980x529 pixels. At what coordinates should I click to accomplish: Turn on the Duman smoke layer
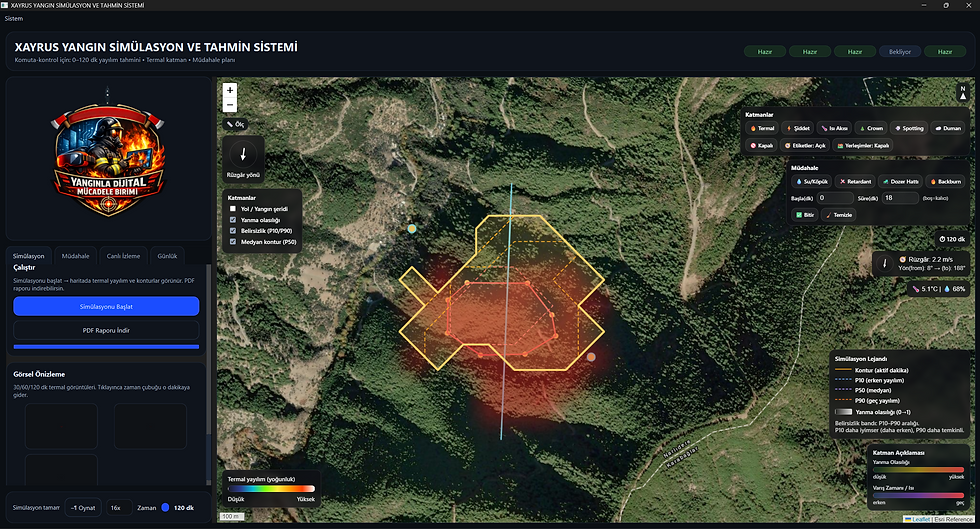948,128
